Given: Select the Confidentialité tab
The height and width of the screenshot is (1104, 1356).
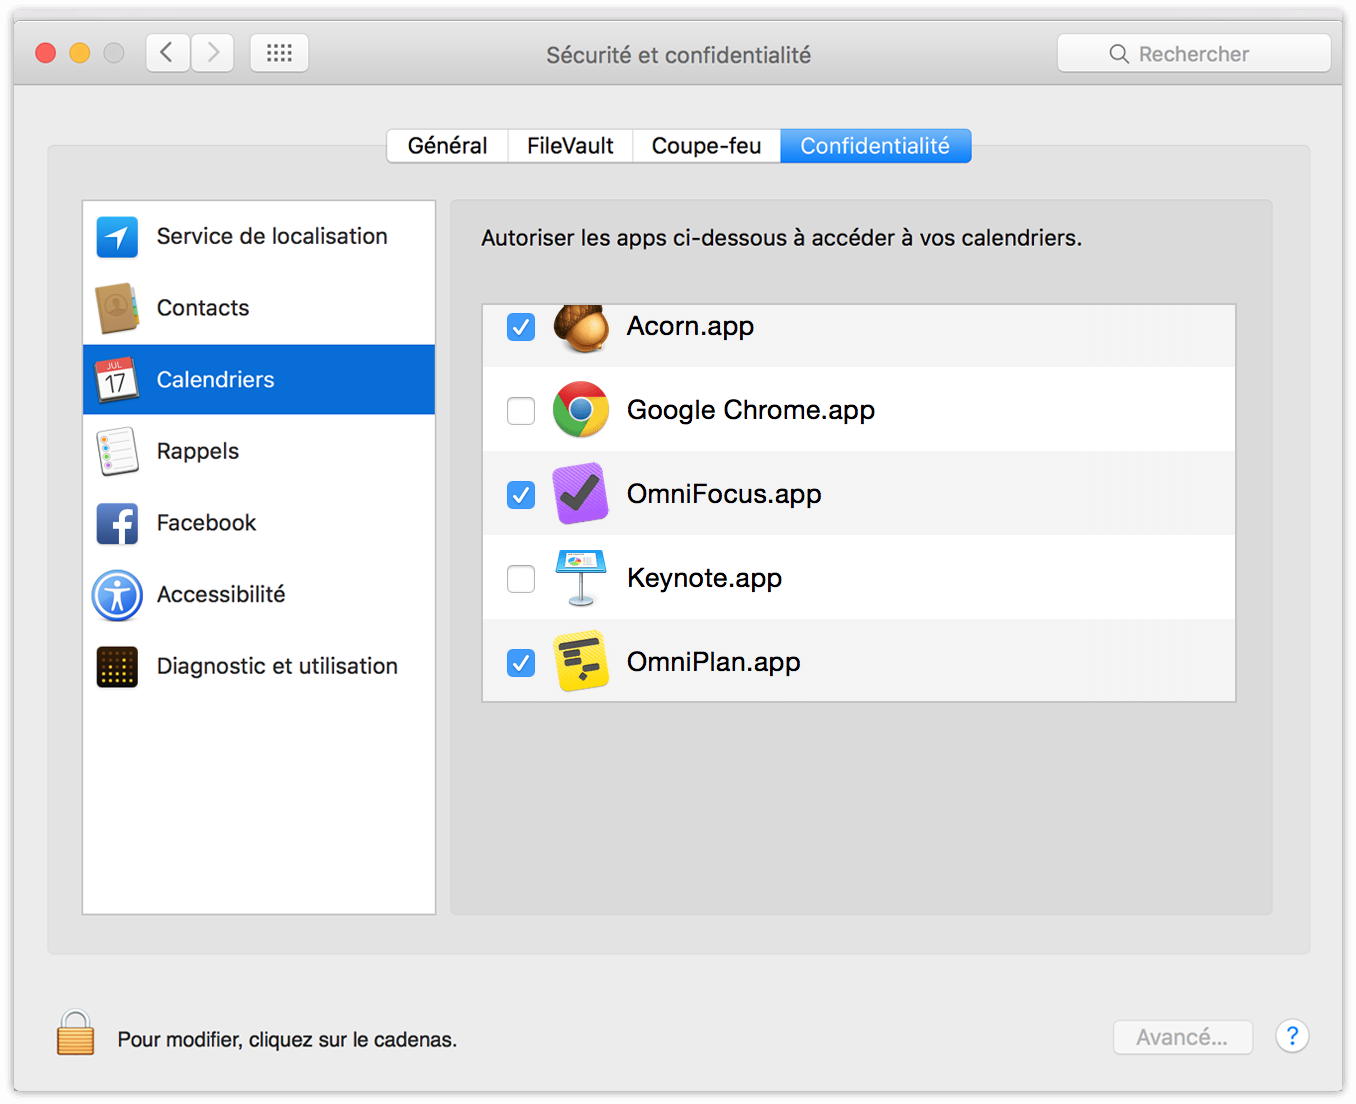Looking at the screenshot, I should (x=875, y=146).
